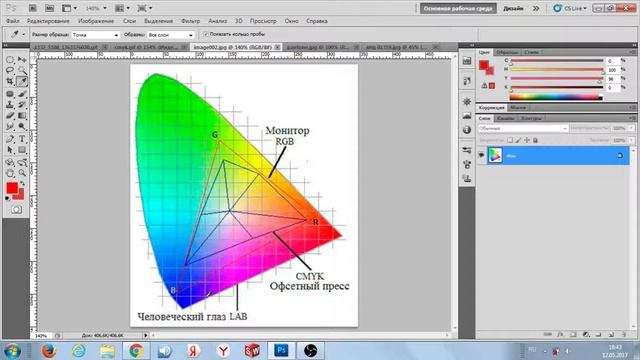The image size is (640, 360).
Task: Open the Clone Source stamp panel icon
Action: (467, 178)
